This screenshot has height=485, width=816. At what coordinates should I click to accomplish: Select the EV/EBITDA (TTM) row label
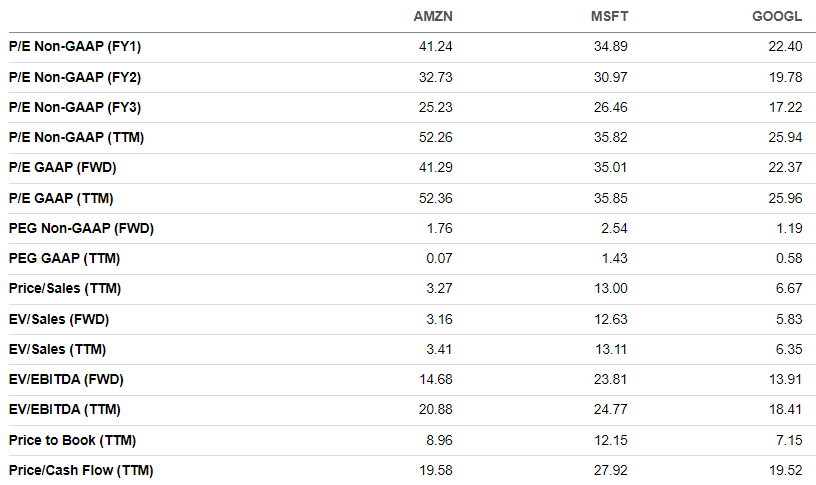[65, 410]
